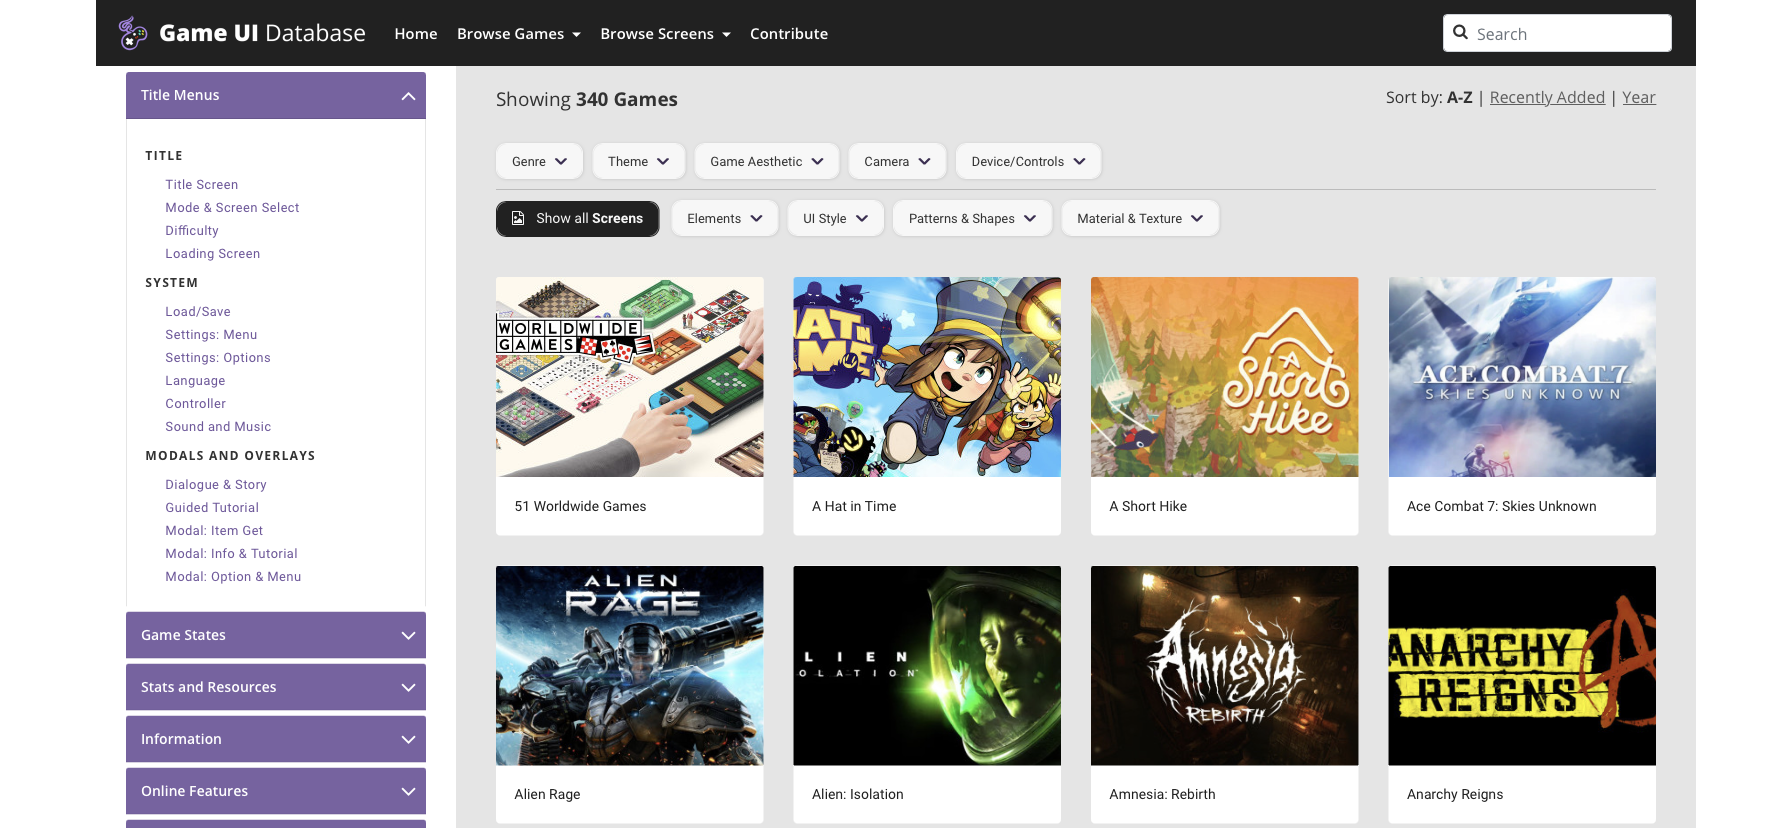This screenshot has height=828, width=1792.
Task: Open the Alien: Isolation game thumbnail
Action: coord(927,666)
